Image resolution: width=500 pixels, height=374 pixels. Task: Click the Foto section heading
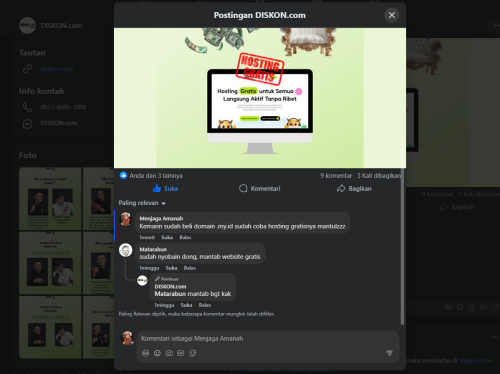point(28,156)
